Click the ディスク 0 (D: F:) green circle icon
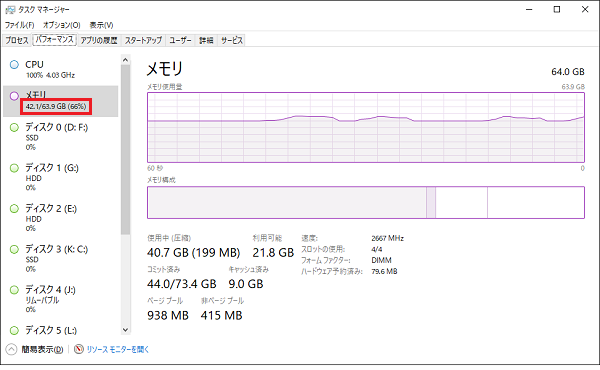Viewport: 600px width, 370px height. click(x=14, y=127)
